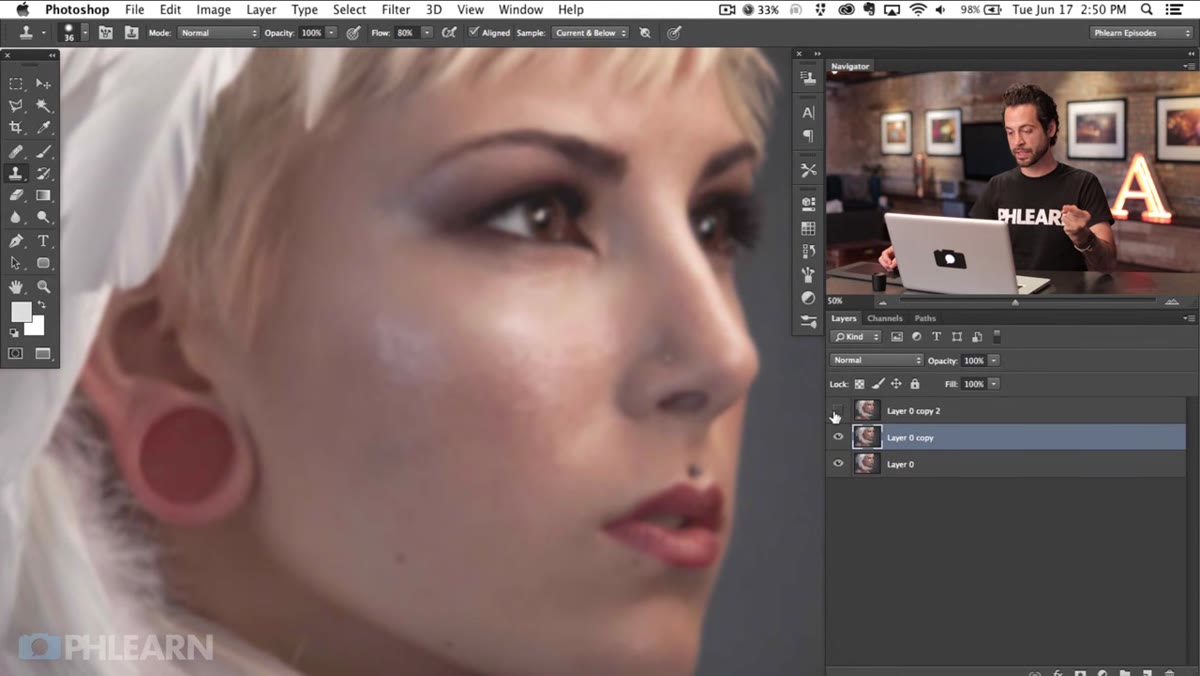Select the Path Selection tool

click(x=16, y=263)
